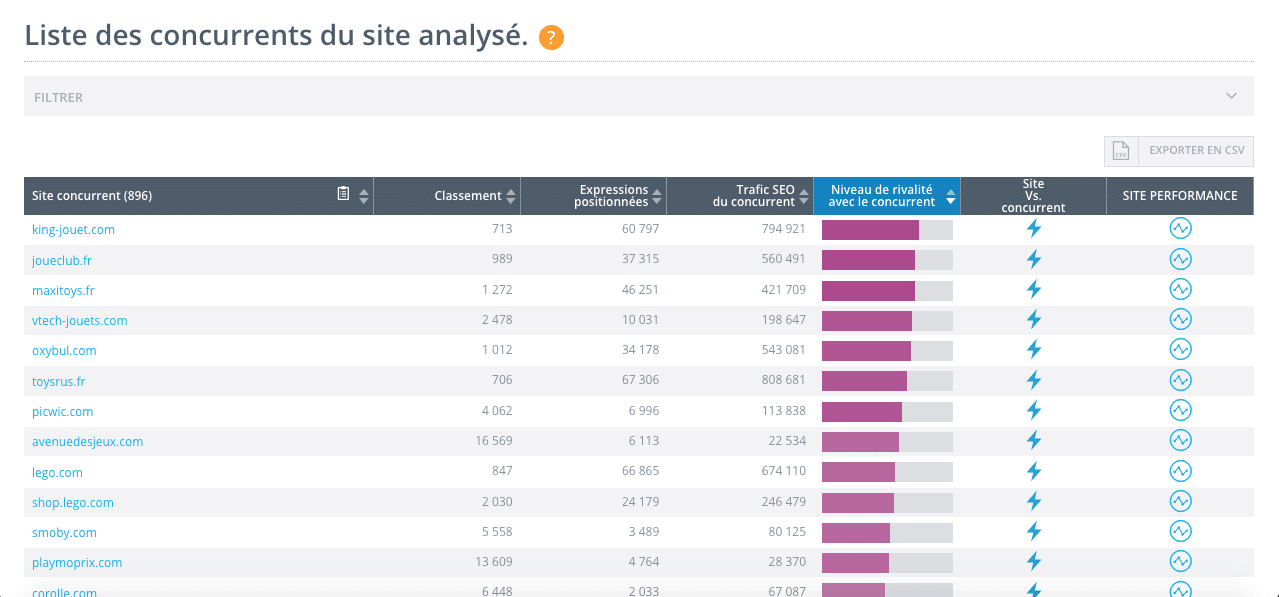Click Classement value 5 558
Viewport: 1279px width, 597px height.
497,532
